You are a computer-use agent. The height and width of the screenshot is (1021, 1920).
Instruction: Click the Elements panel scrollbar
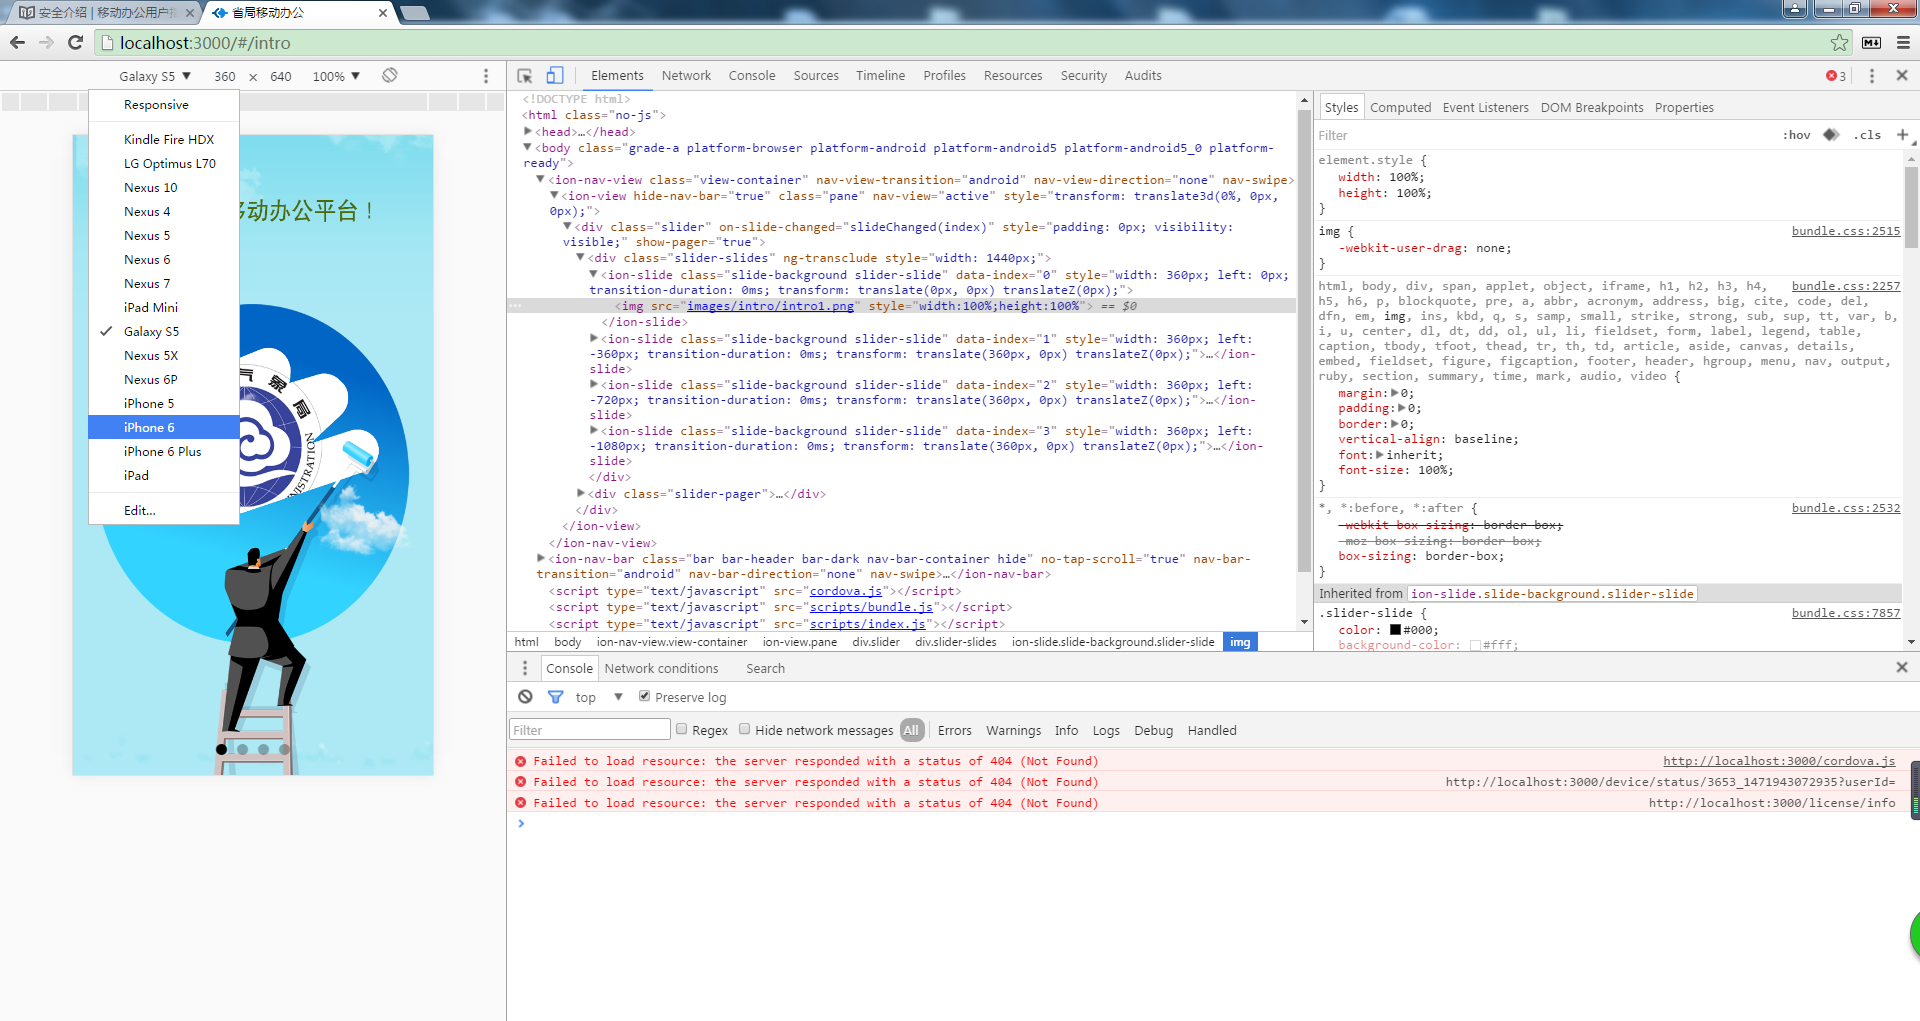tap(1304, 340)
